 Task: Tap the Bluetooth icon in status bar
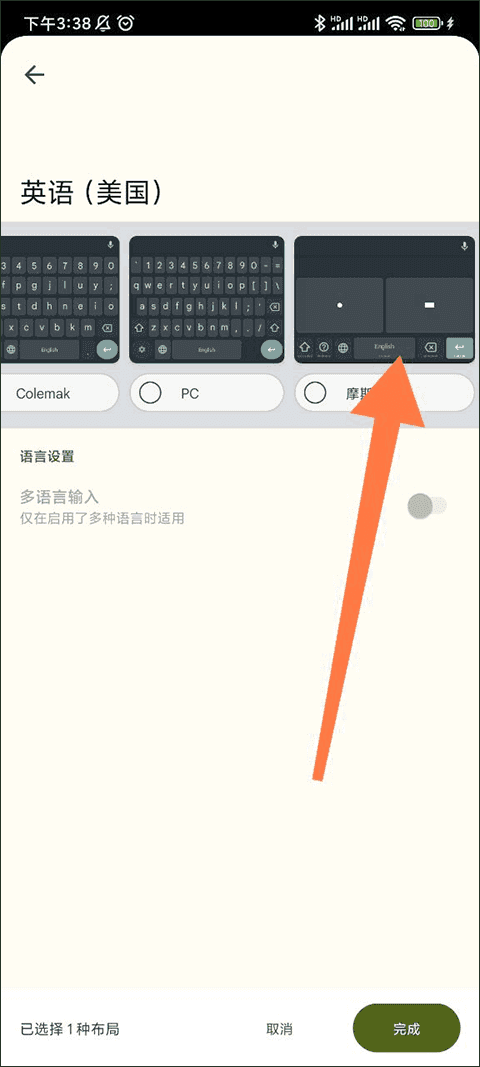pos(319,24)
